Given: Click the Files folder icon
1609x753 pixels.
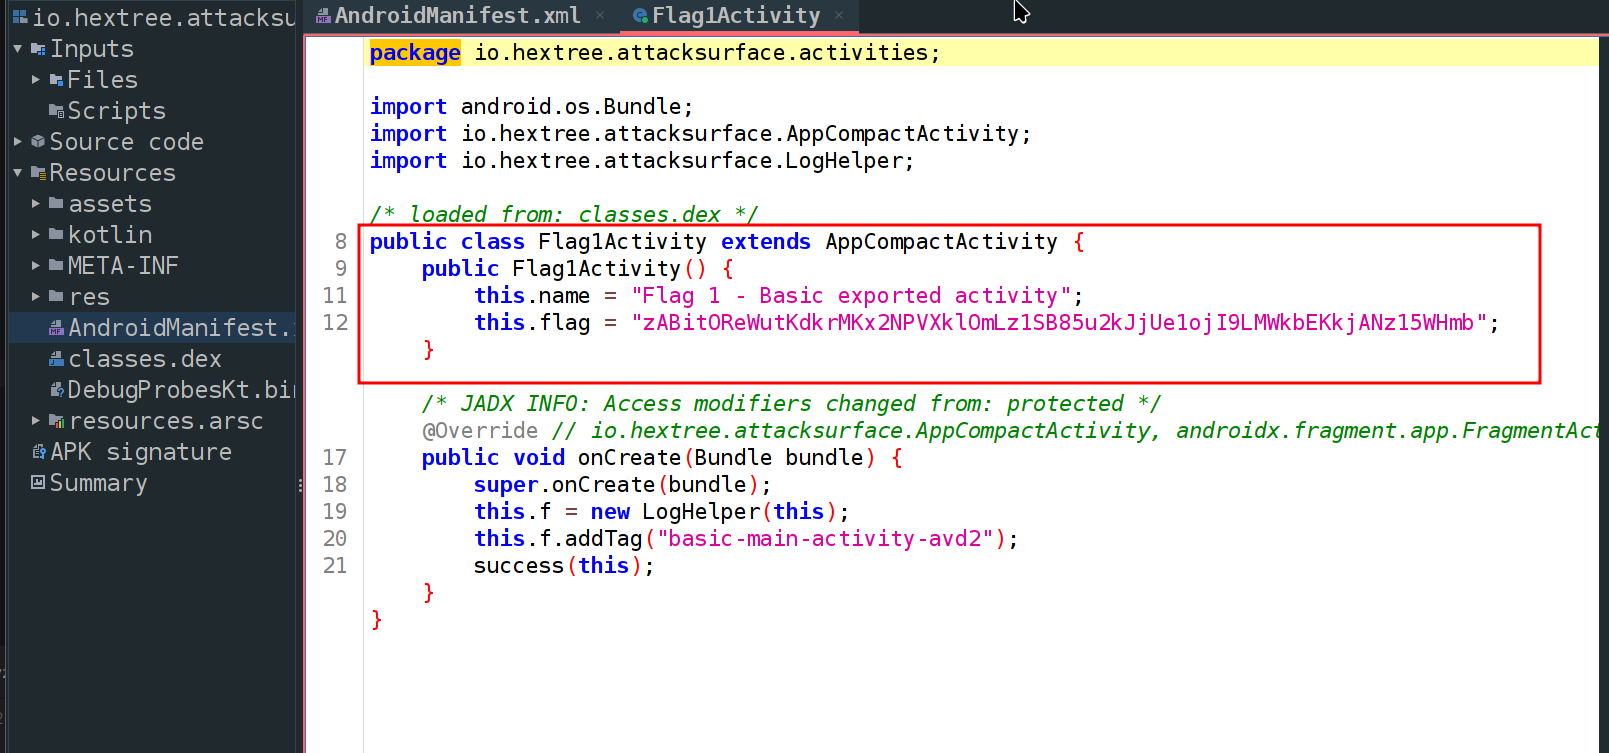Looking at the screenshot, I should coord(56,80).
